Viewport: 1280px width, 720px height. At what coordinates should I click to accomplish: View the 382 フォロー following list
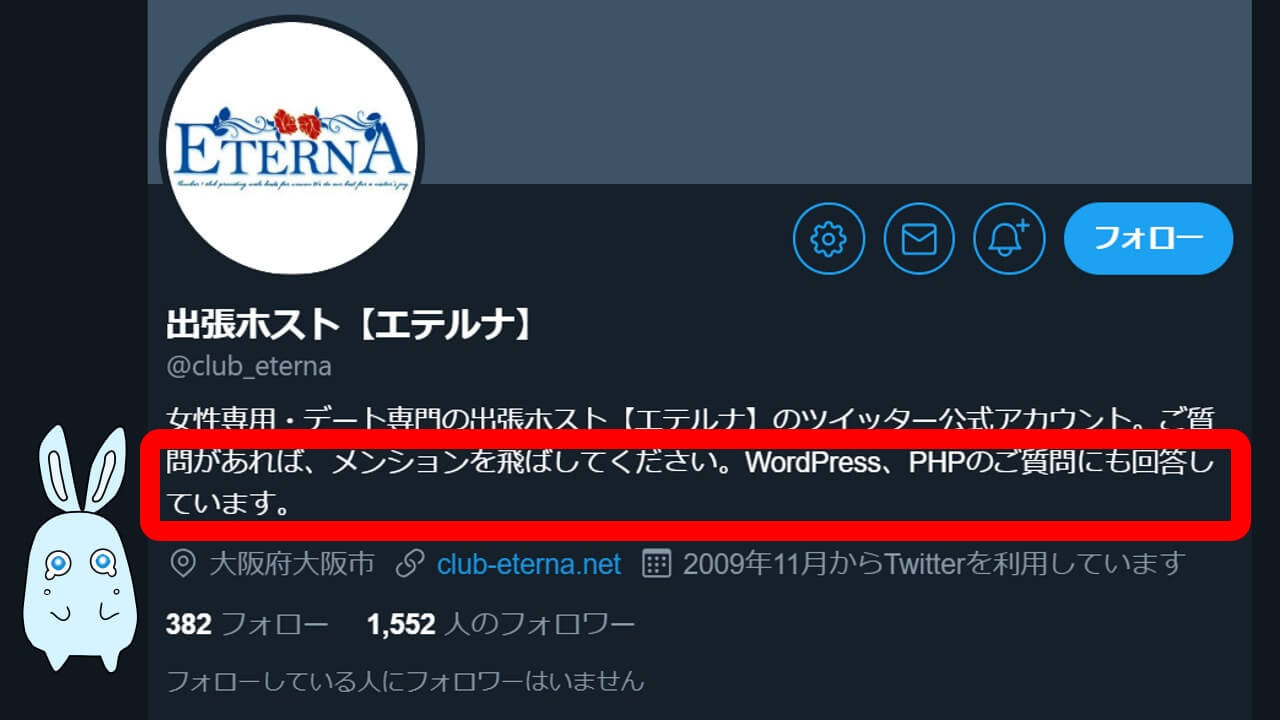pos(247,625)
